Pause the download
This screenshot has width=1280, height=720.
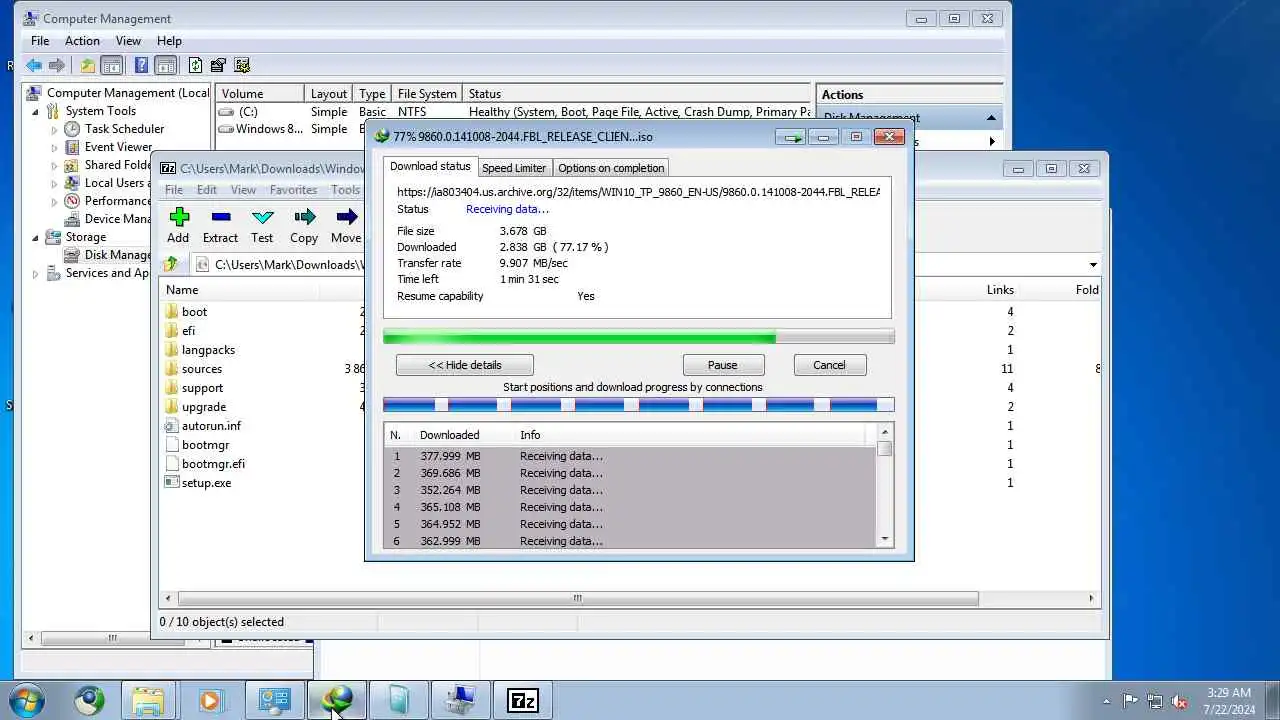pyautogui.click(x=723, y=365)
